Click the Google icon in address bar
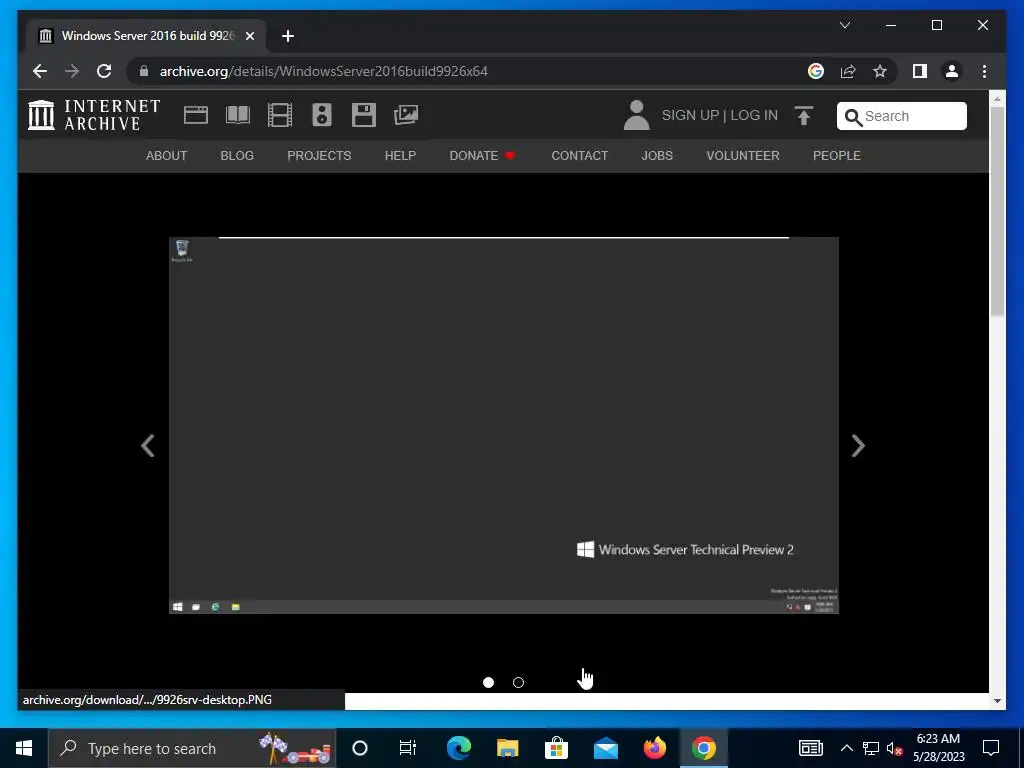This screenshot has width=1024, height=768. pos(816,71)
